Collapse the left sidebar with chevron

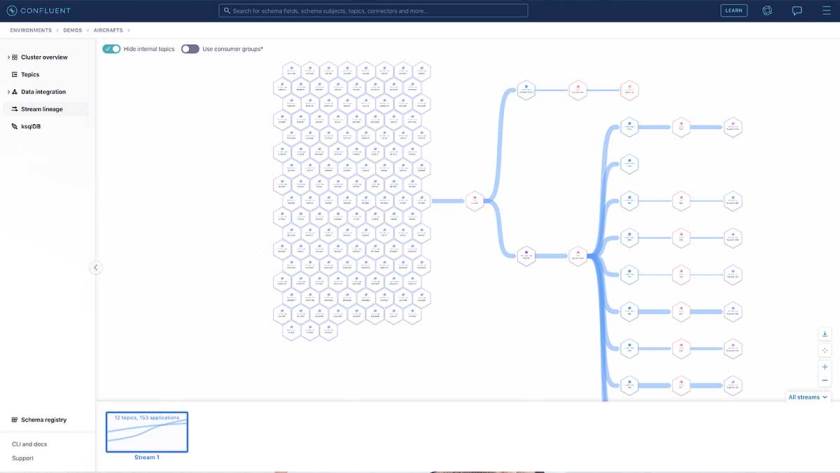pos(96,267)
